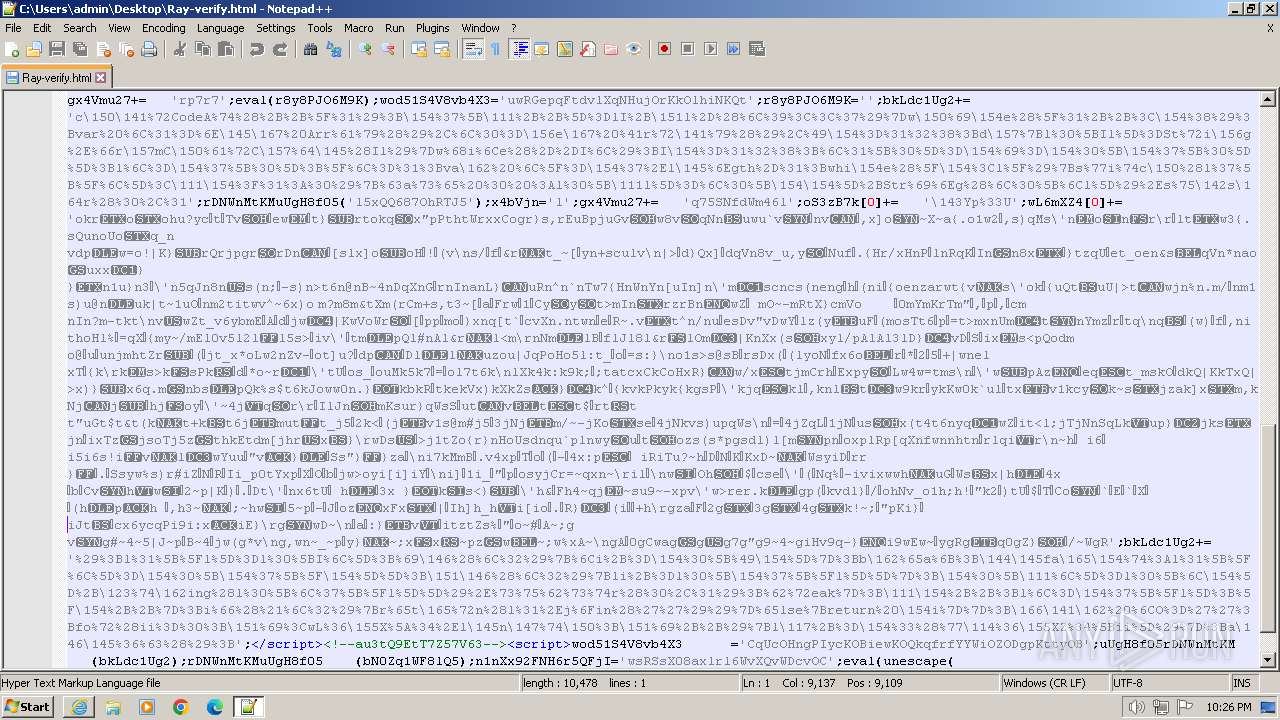1280x720 pixels.
Task: Open the Windows Start menu
Action: (27, 706)
